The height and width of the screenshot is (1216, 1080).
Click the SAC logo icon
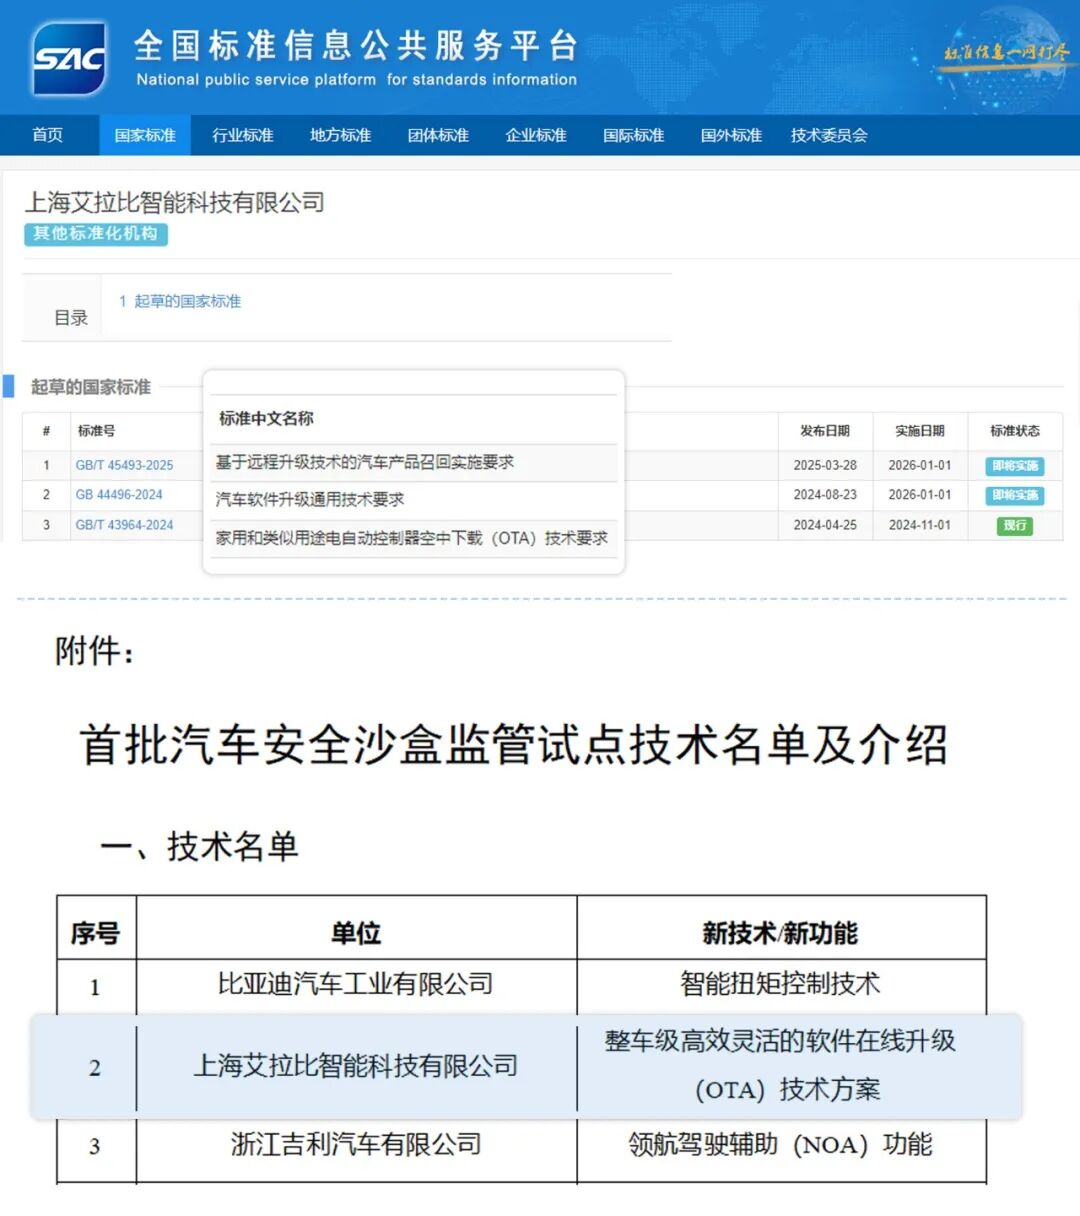pyautogui.click(x=68, y=58)
